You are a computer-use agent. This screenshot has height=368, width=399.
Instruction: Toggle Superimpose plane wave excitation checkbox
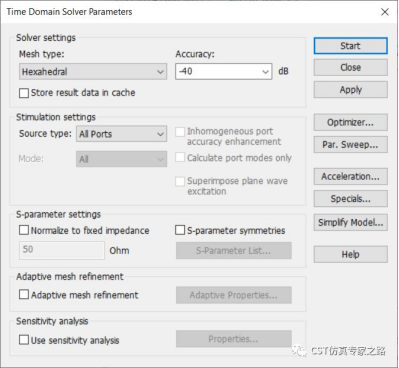180,181
